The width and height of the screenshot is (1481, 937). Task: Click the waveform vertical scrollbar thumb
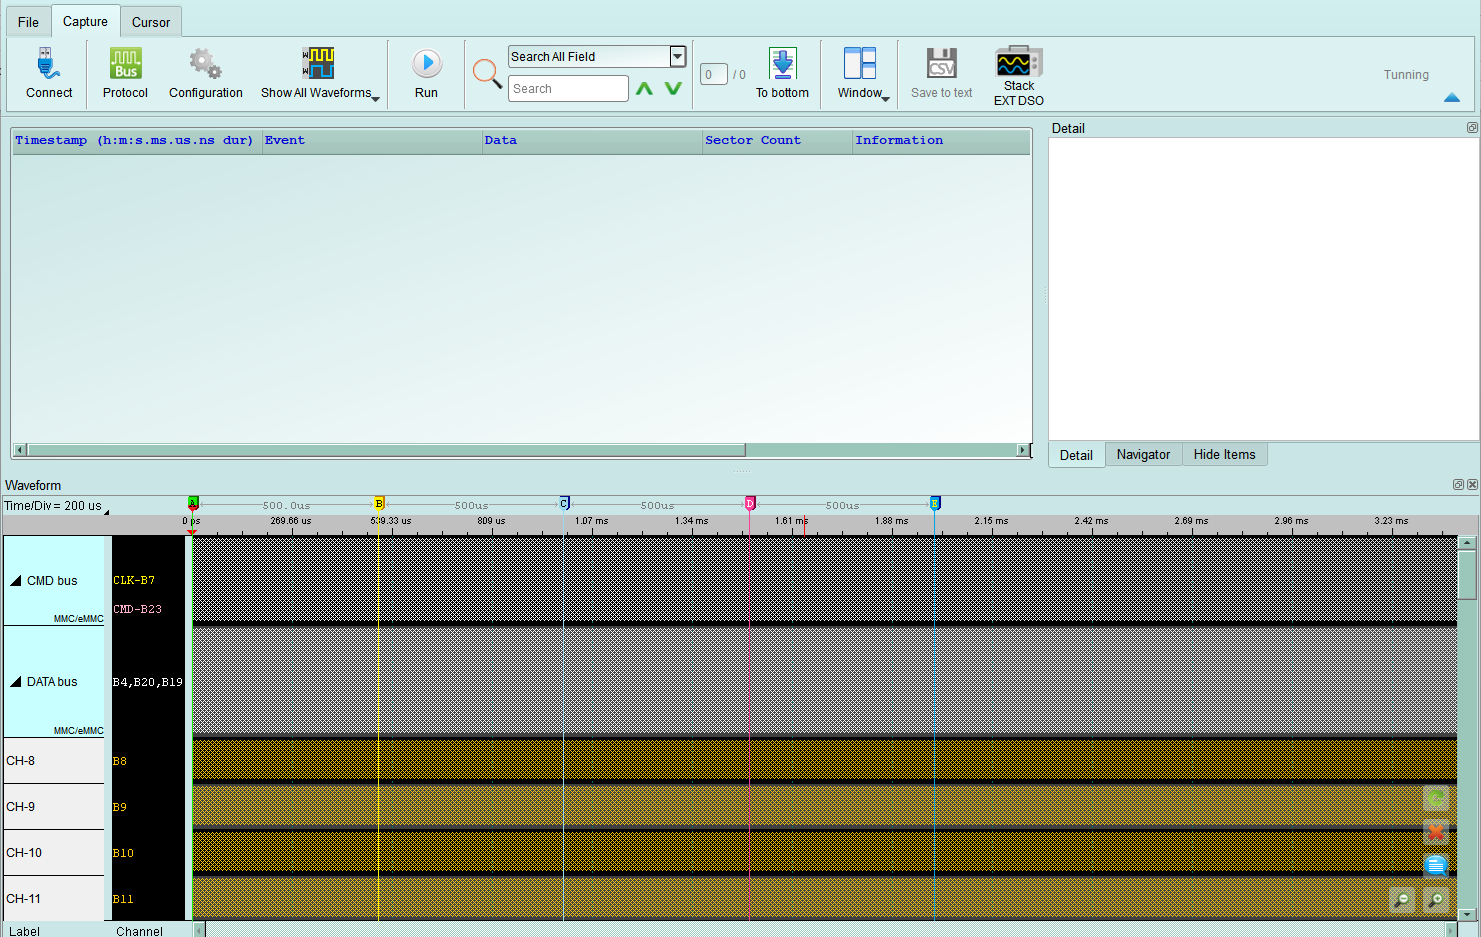click(x=1467, y=575)
